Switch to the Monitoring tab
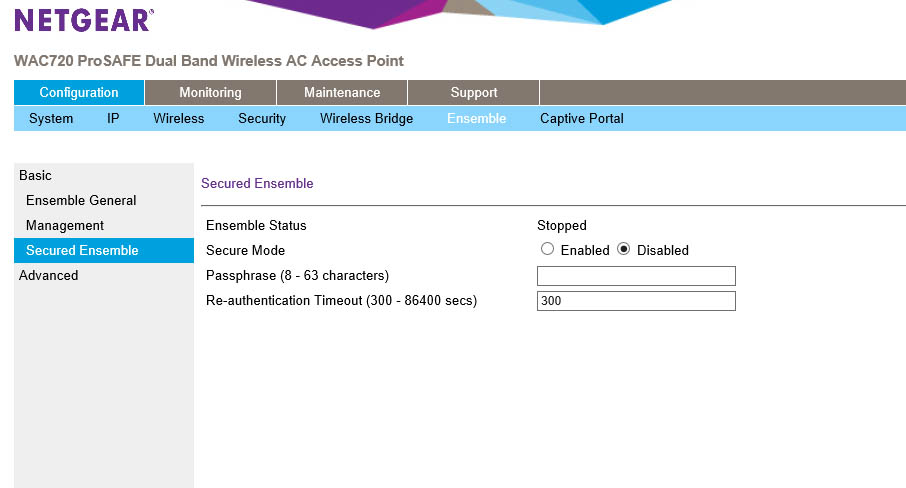Viewport: 906px width, 488px height. (210, 92)
